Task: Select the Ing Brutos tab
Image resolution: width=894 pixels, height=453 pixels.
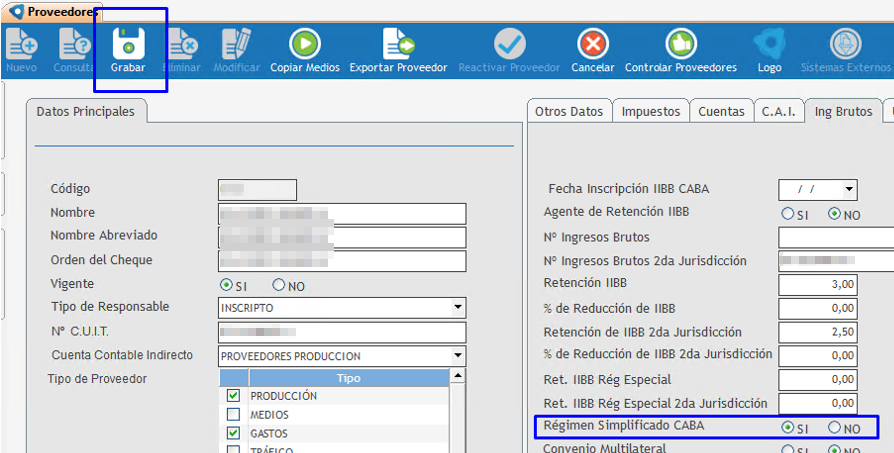Action: coord(843,111)
